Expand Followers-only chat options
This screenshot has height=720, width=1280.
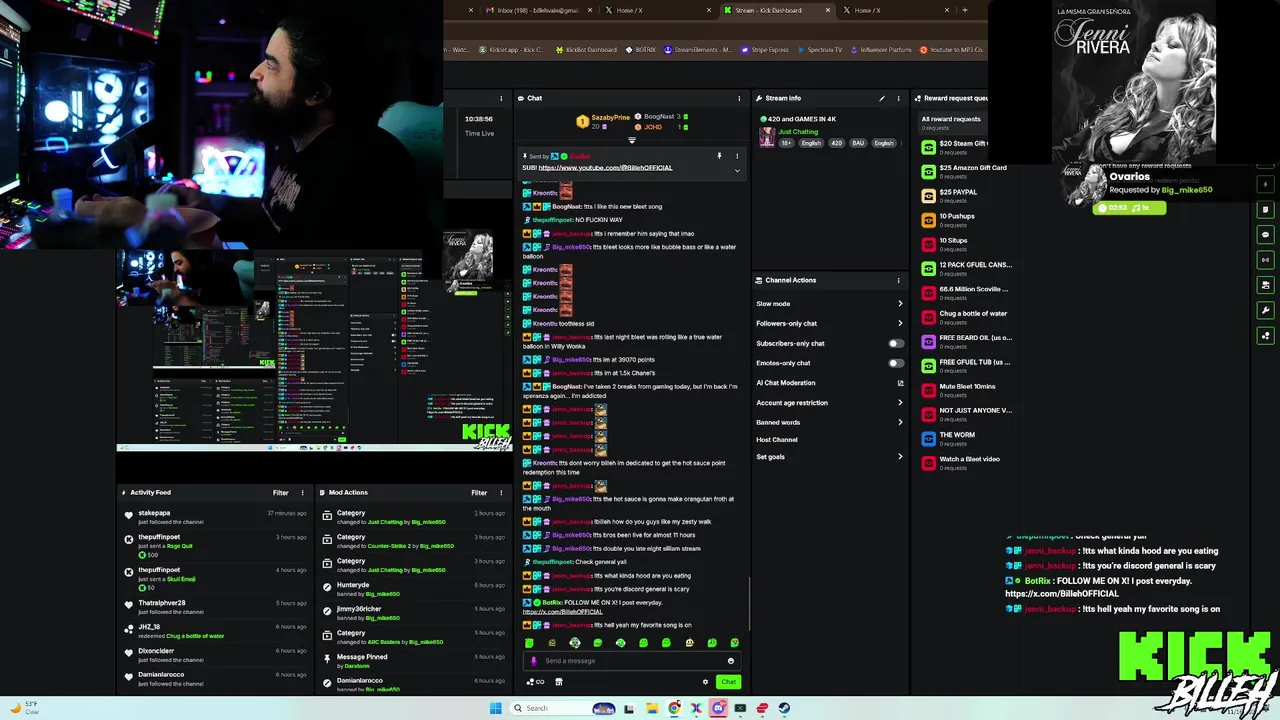click(900, 323)
